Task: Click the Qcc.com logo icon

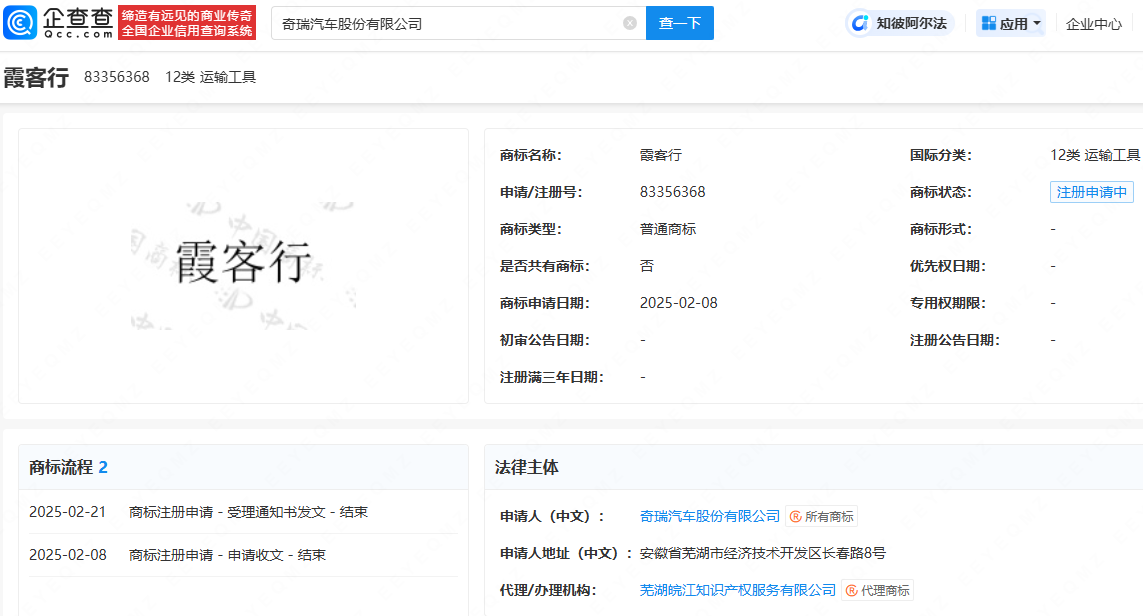Action: point(20,23)
